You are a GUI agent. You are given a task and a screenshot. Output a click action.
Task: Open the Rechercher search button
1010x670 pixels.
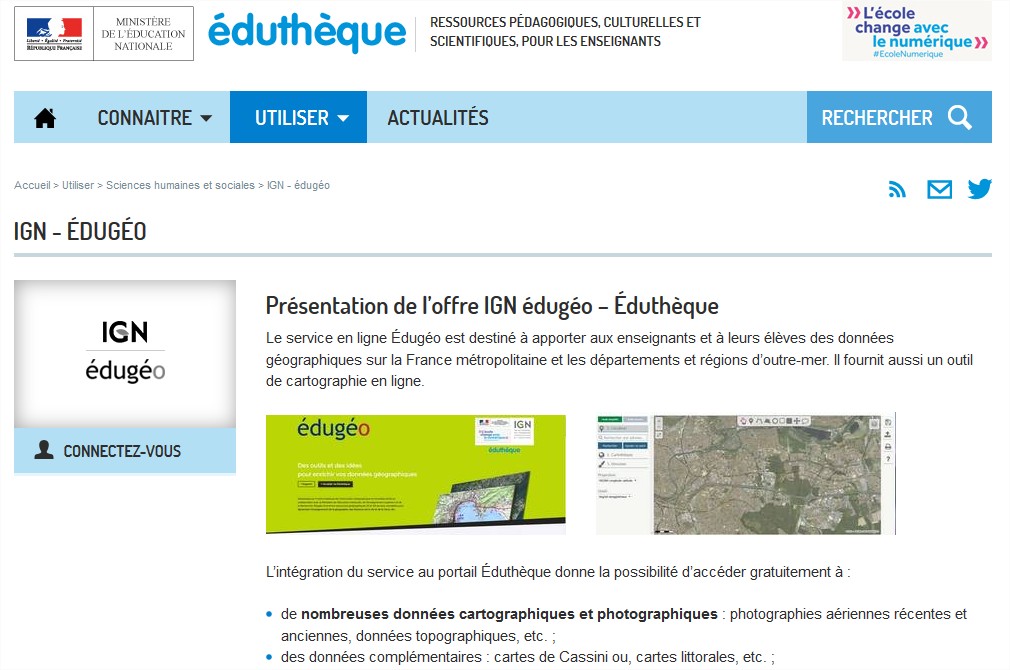coord(898,118)
